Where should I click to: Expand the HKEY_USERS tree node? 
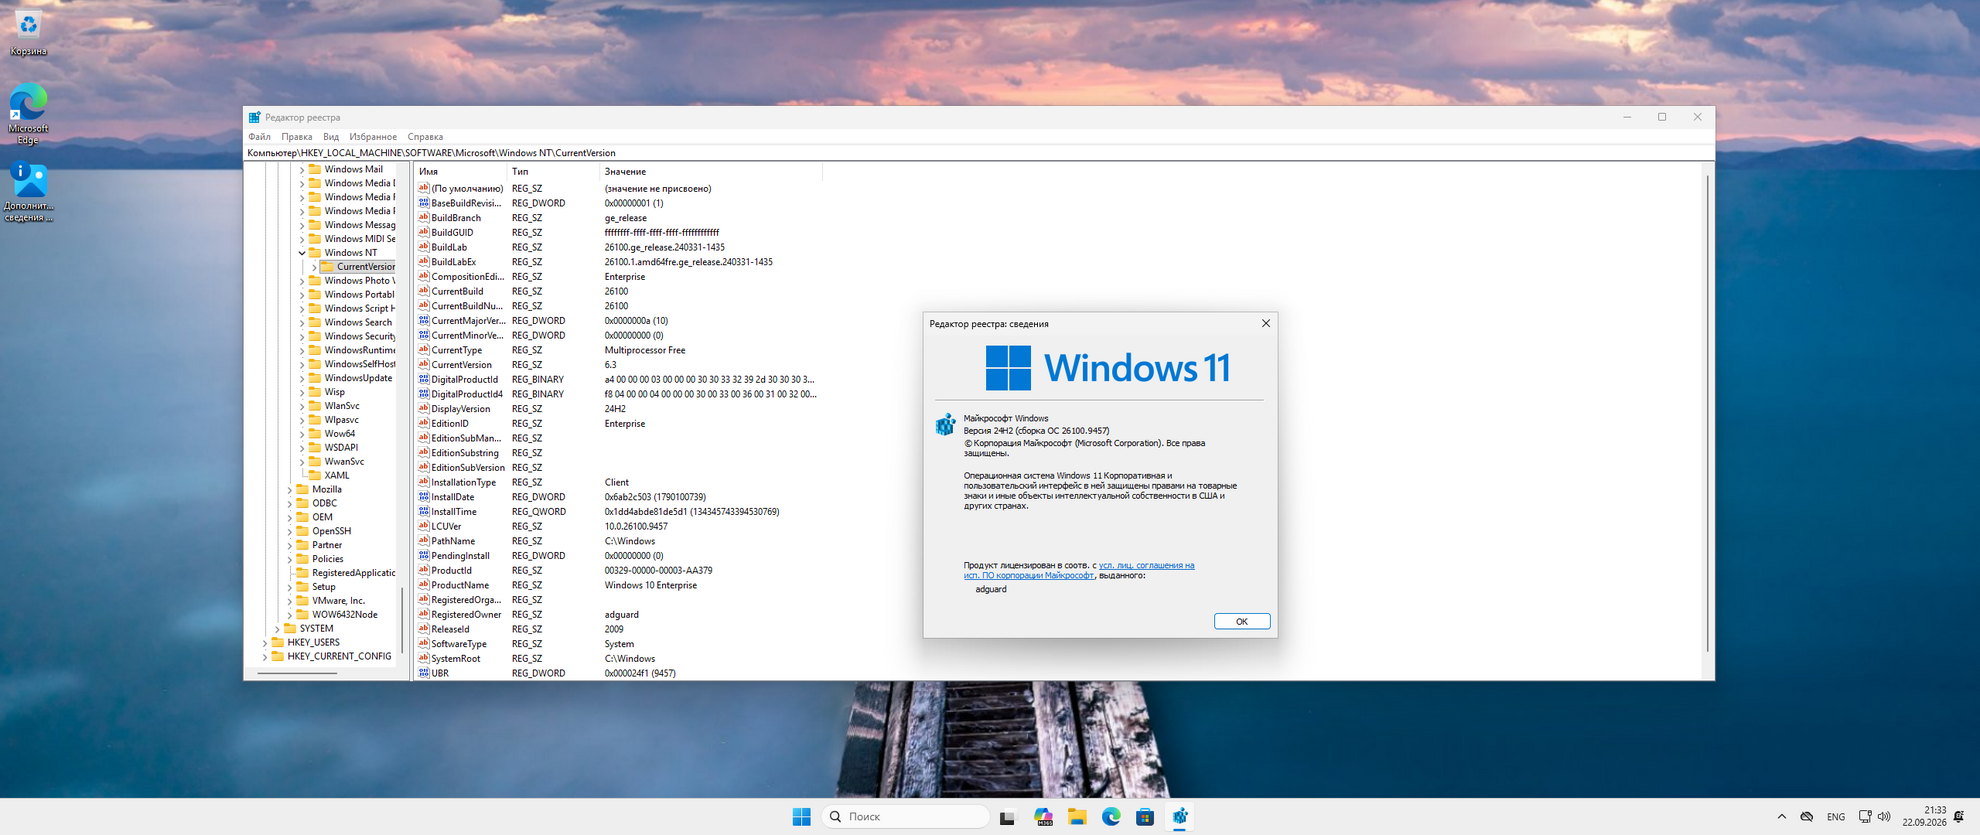pos(265,643)
